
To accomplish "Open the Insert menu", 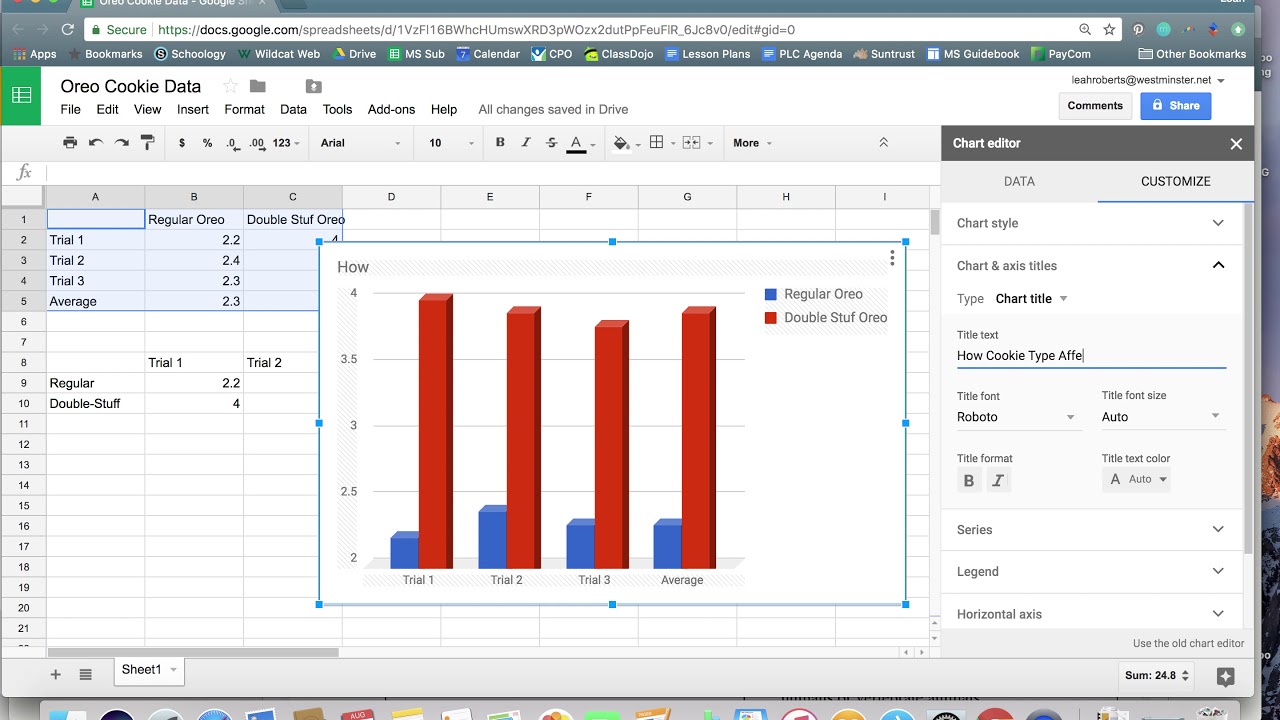I will click(x=193, y=109).
